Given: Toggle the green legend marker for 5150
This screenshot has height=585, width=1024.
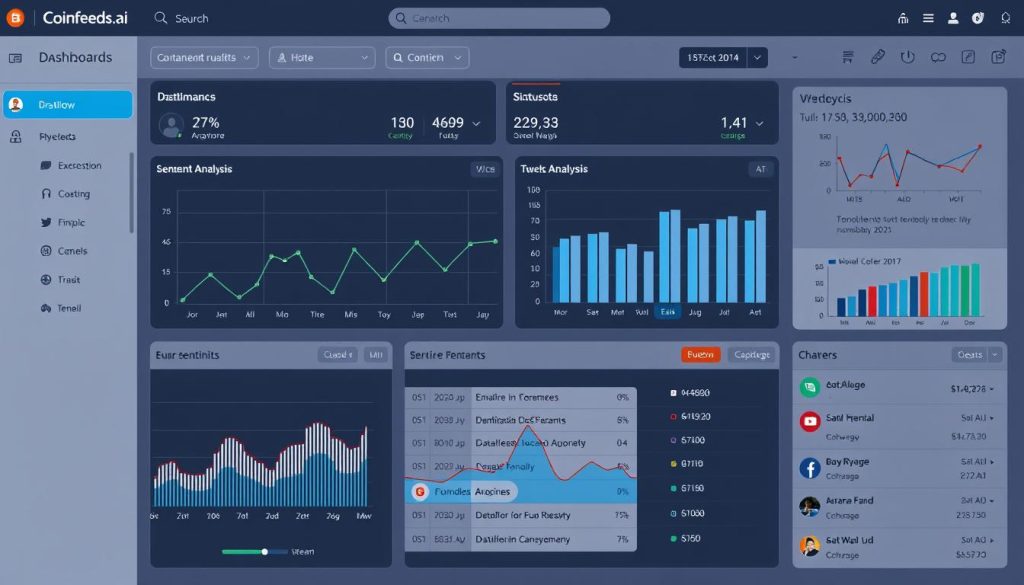Looking at the screenshot, I should coord(673,539).
